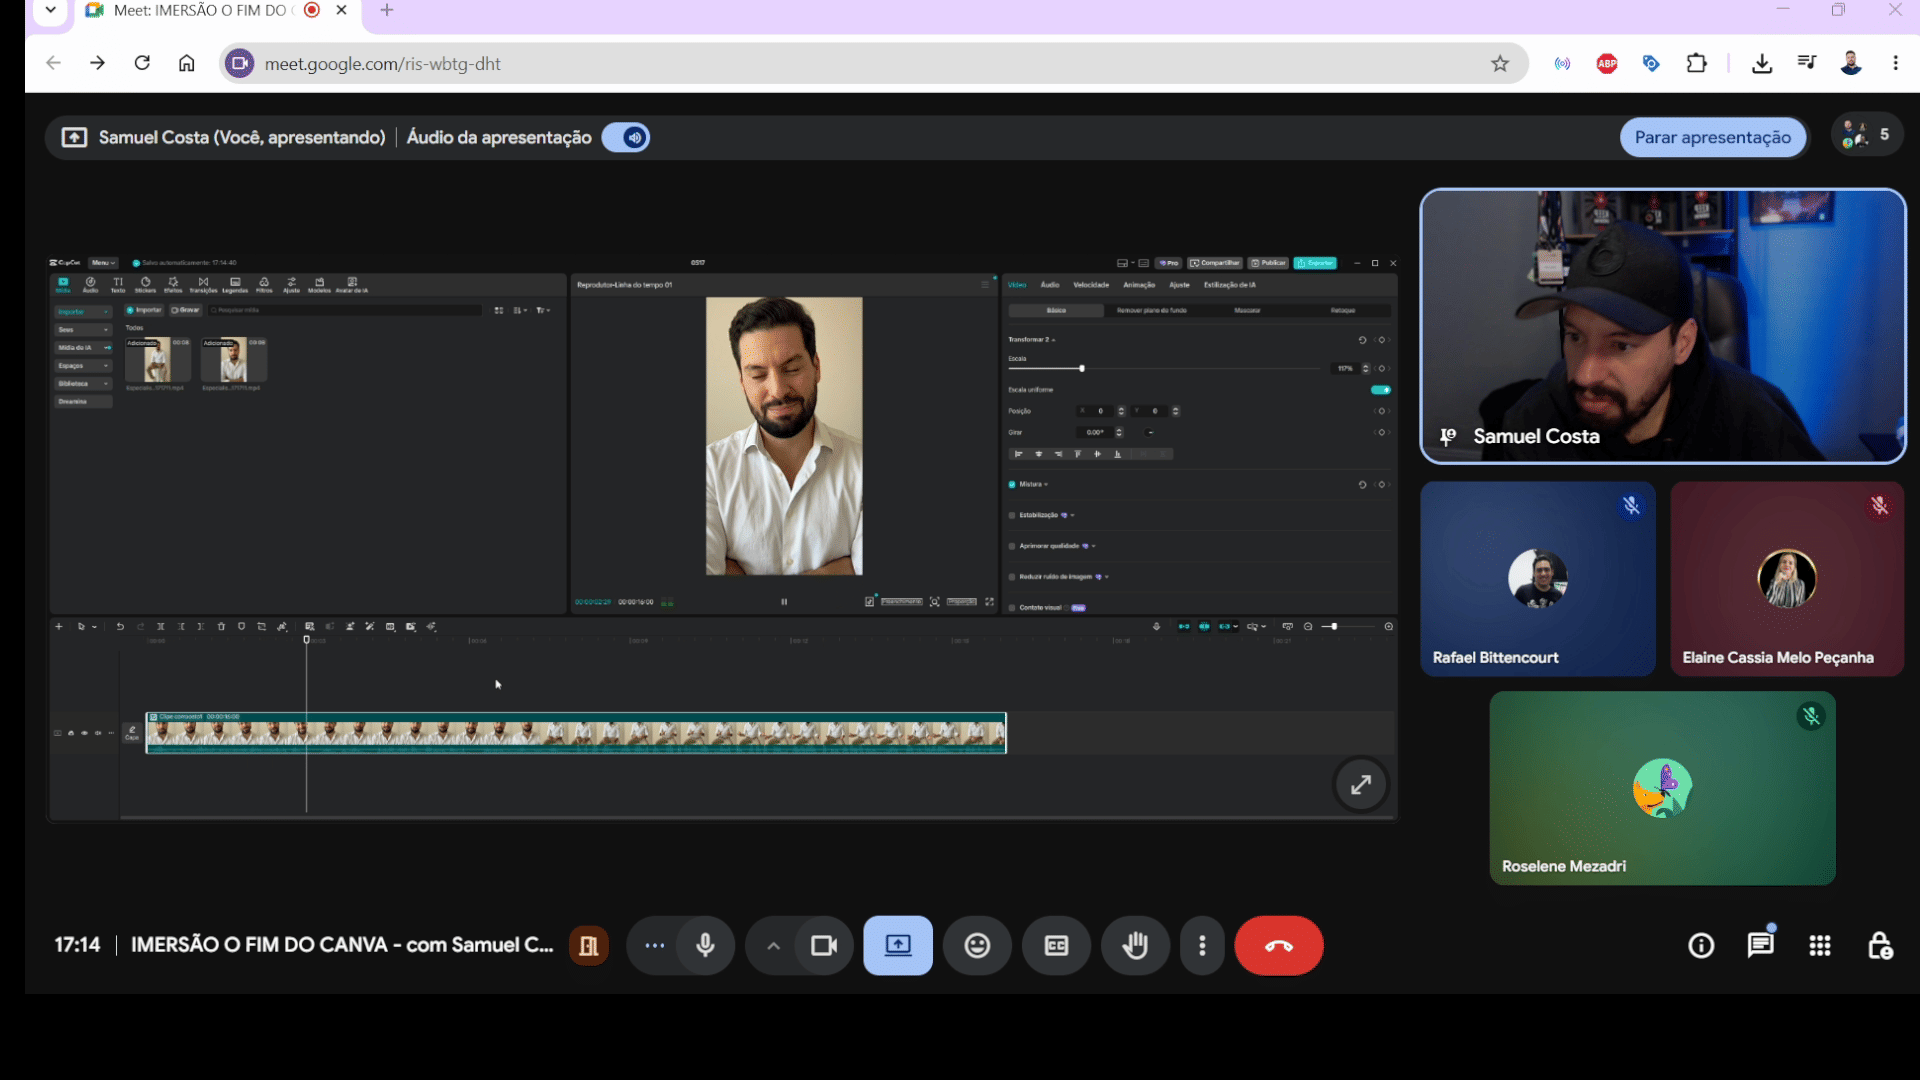Open the tab search dropdown in Chrome
Viewport: 1920px width, 1080px height.
50,10
